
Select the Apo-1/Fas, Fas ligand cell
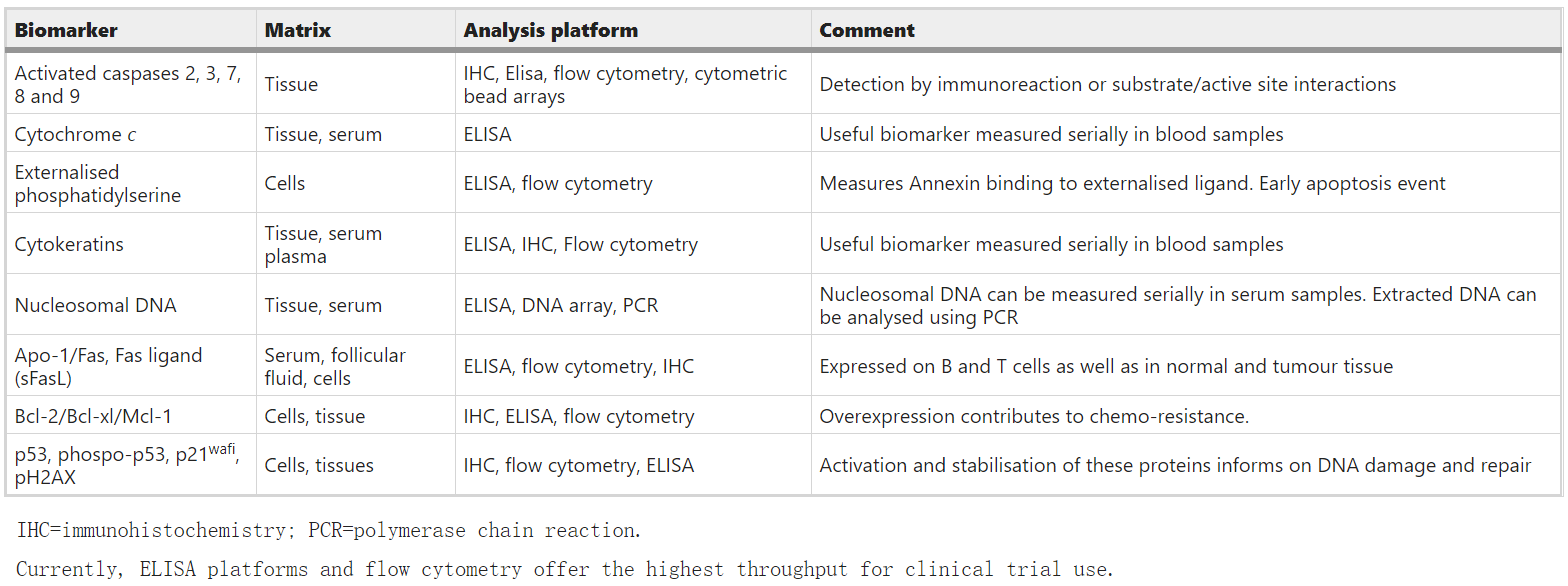click(108, 367)
